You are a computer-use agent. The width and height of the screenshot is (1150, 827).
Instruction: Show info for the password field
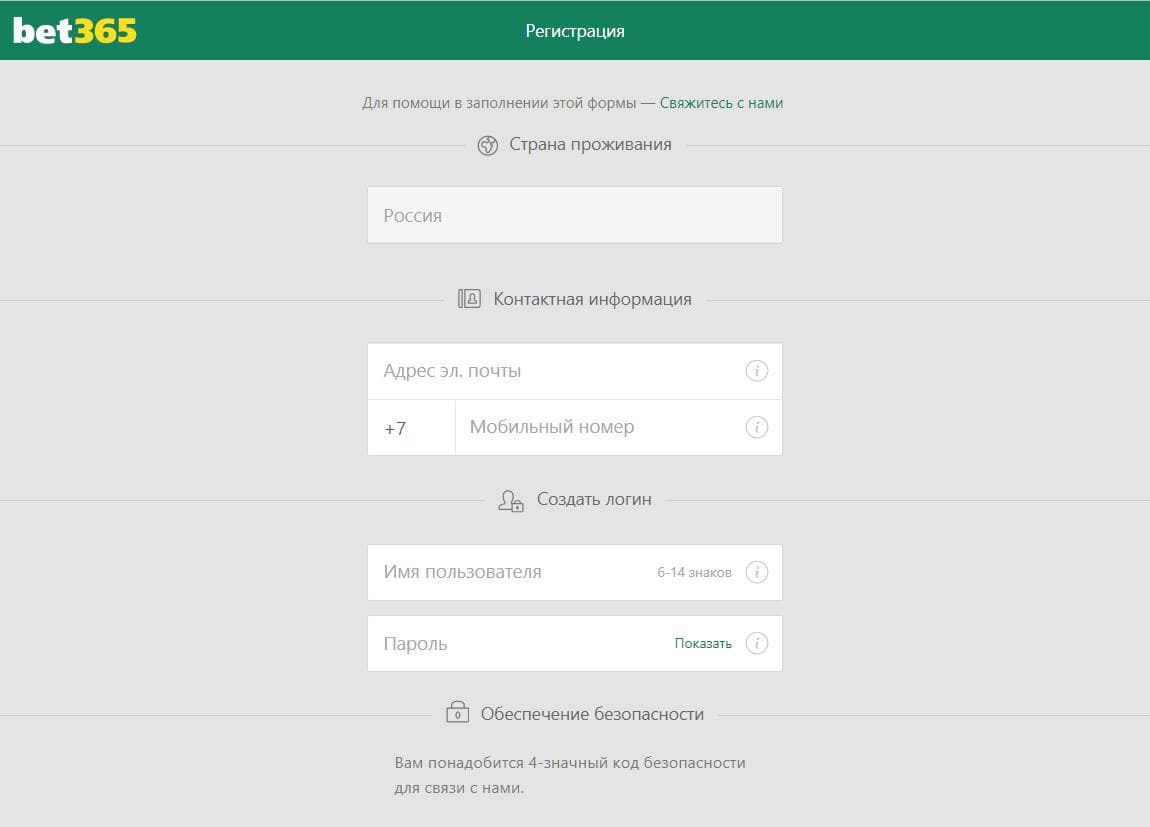(756, 643)
